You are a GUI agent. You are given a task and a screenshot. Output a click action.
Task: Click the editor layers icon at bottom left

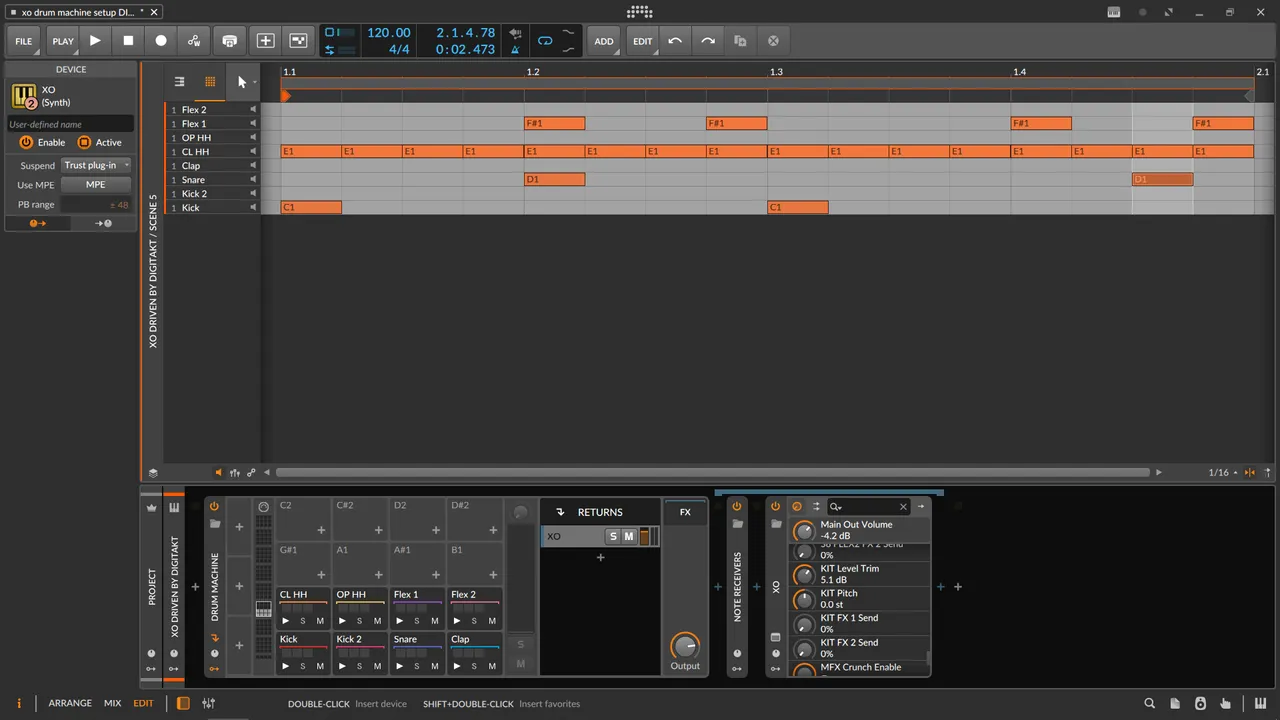click(x=153, y=473)
